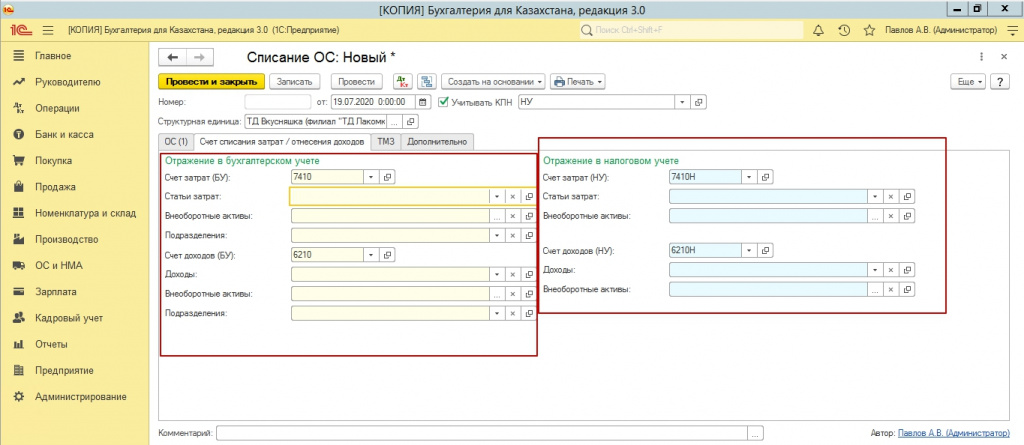Screen dimensions: 1024x445
Task: Expand Счет затрат (БУ) 7410 dropdown
Action: click(372, 177)
